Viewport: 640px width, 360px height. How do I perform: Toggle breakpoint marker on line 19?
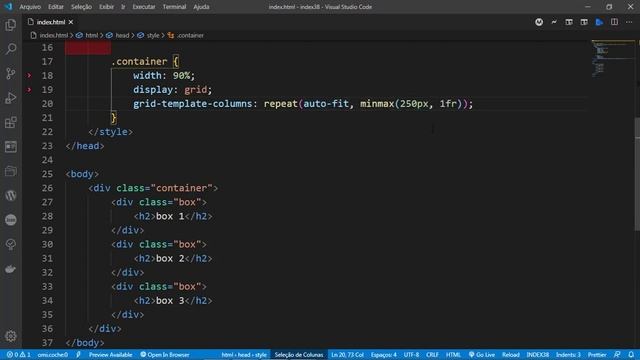coord(29,90)
